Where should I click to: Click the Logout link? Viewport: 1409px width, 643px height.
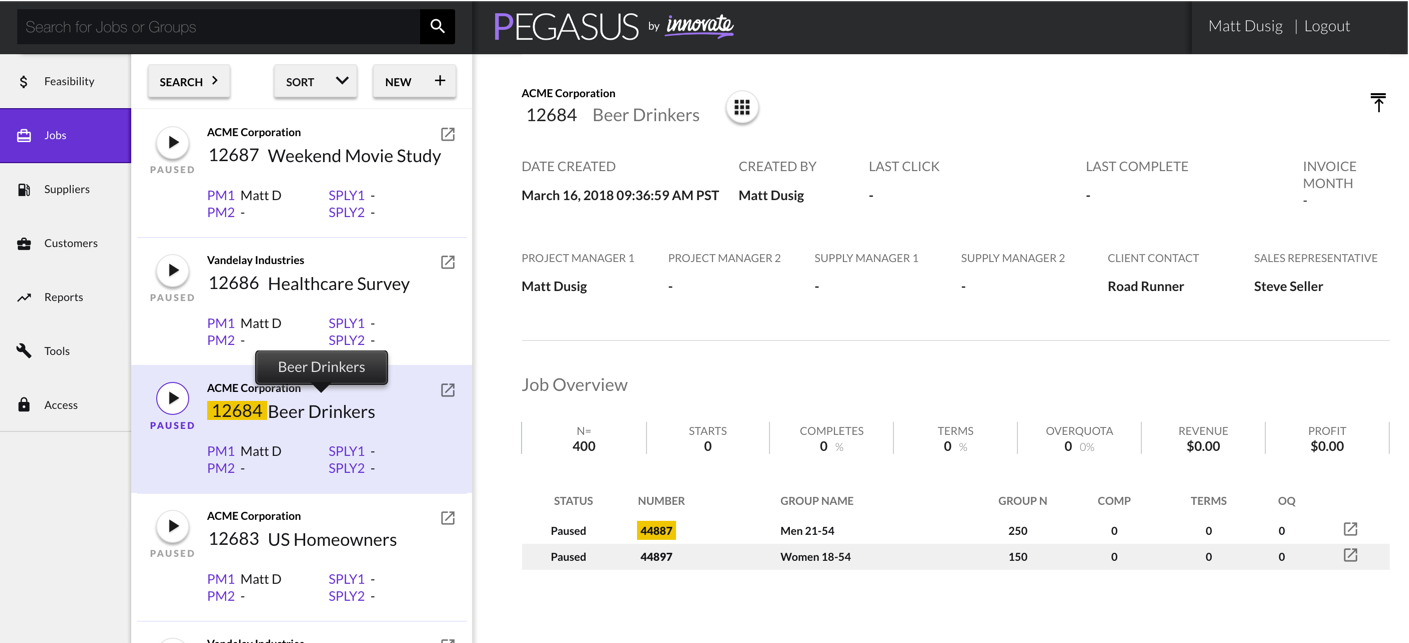tap(1326, 26)
